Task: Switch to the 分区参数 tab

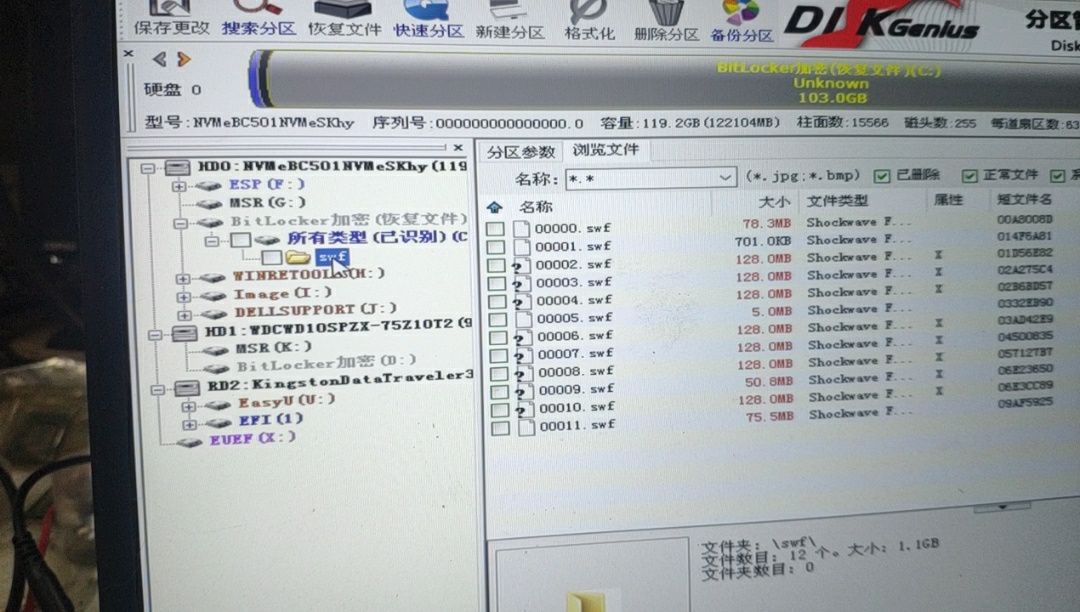Action: tap(521, 151)
